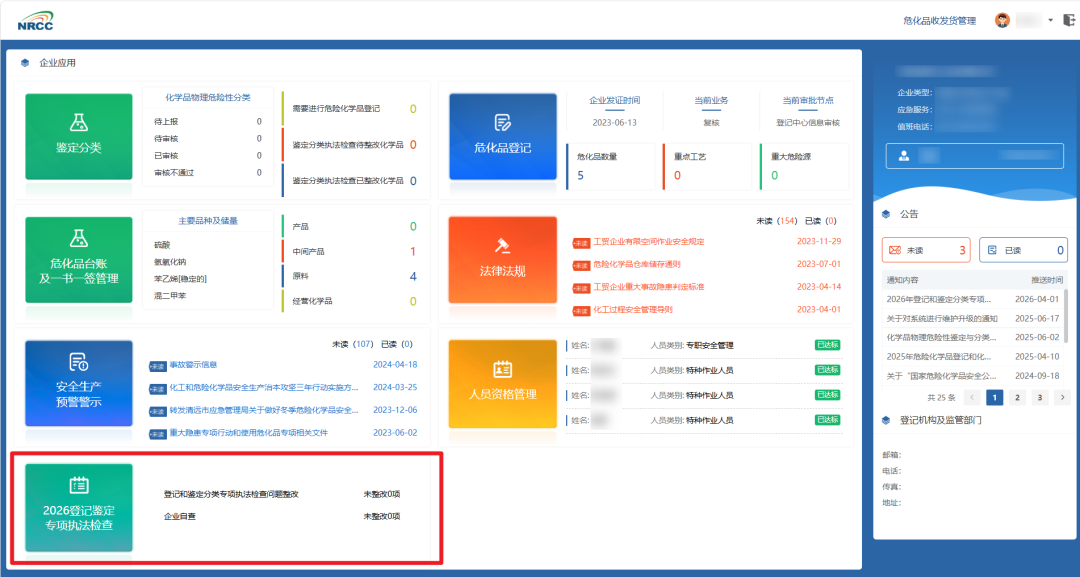Show 已读(0) warning items
The height and width of the screenshot is (577, 1080).
(x=397, y=344)
